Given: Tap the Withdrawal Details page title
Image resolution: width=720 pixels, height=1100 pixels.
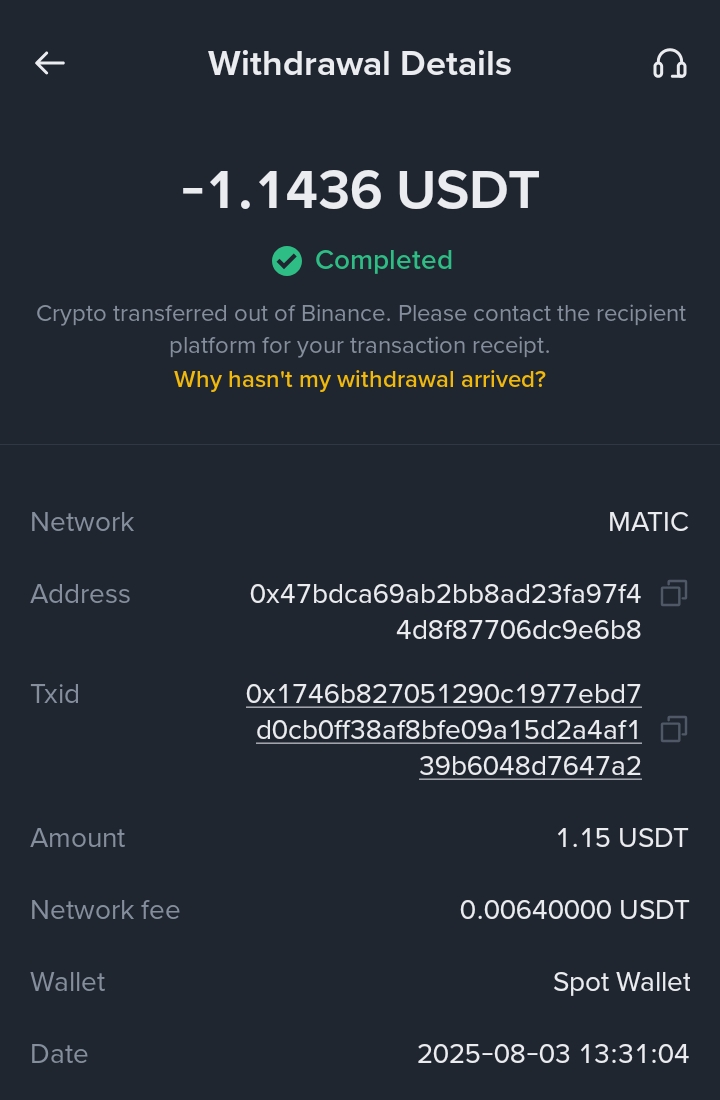Looking at the screenshot, I should coord(360,64).
